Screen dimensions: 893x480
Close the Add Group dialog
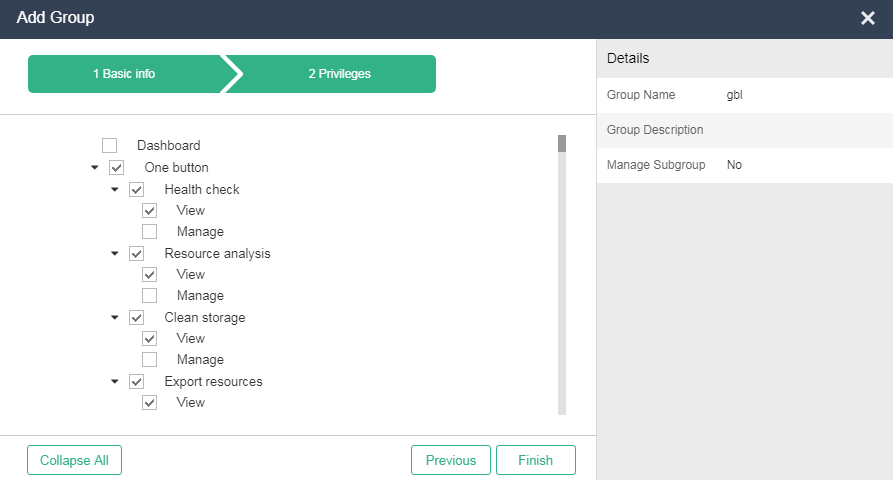867,18
